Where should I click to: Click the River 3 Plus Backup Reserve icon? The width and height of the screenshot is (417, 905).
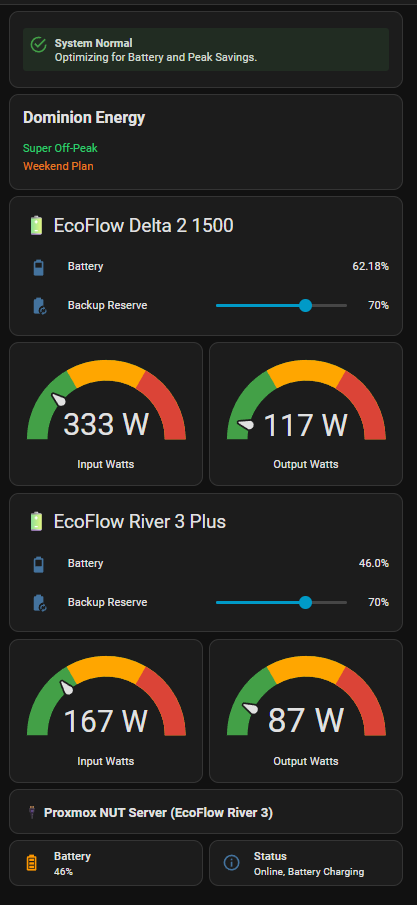click(39, 603)
